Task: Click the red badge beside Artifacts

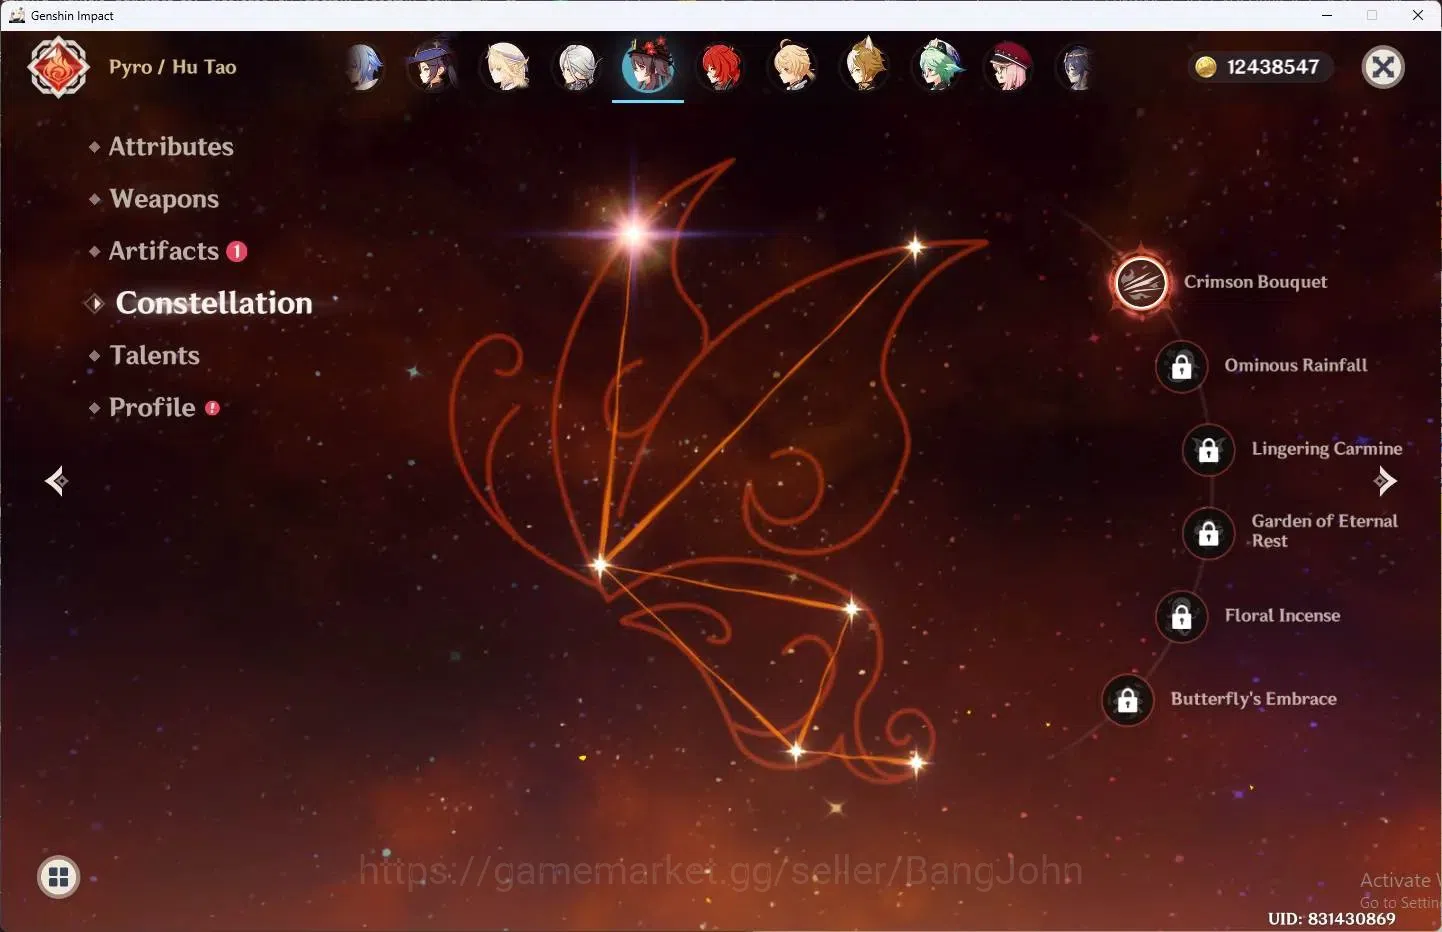Action: tap(237, 251)
